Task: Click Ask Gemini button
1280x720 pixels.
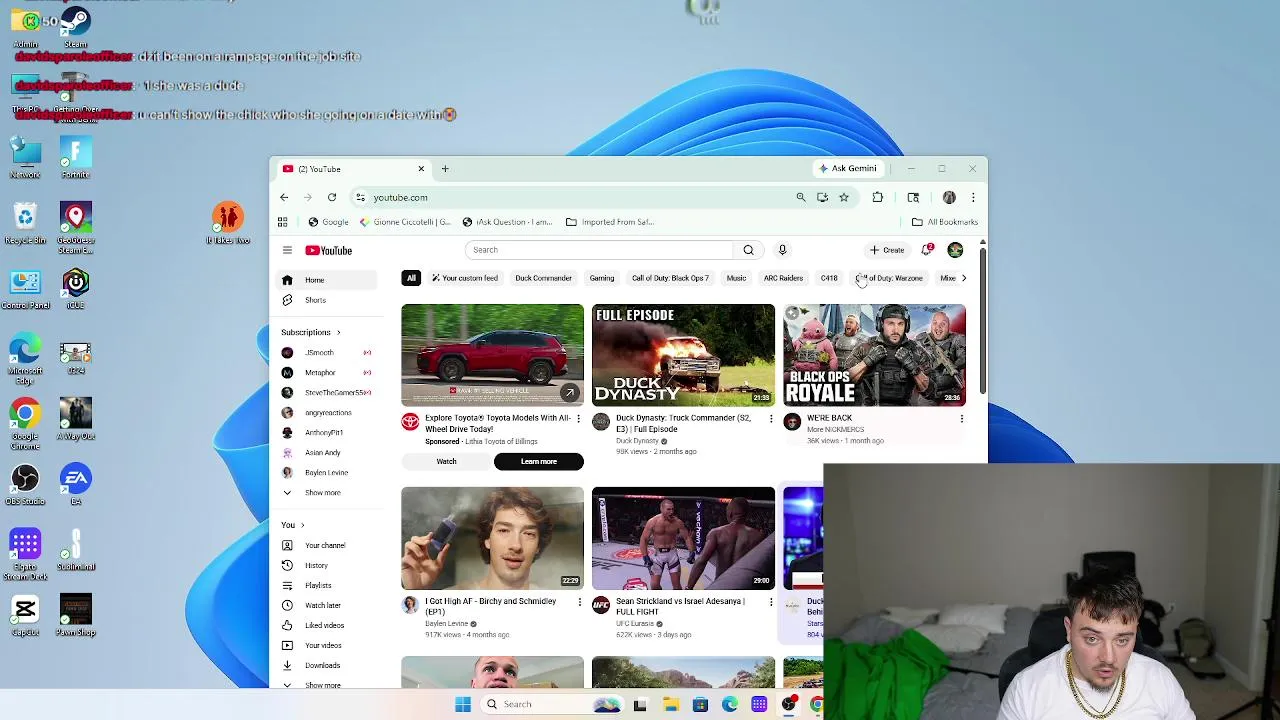Action: pyautogui.click(x=848, y=169)
